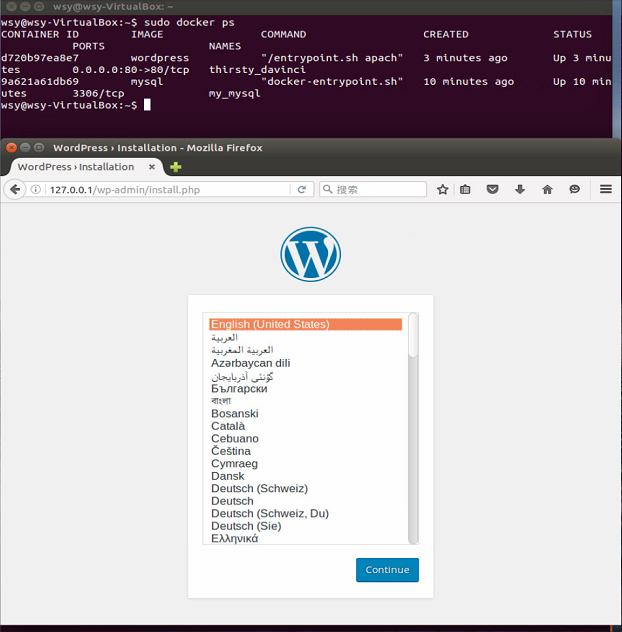Click the address bar showing 127.0.0.1
This screenshot has width=622, height=632.
coord(167,189)
